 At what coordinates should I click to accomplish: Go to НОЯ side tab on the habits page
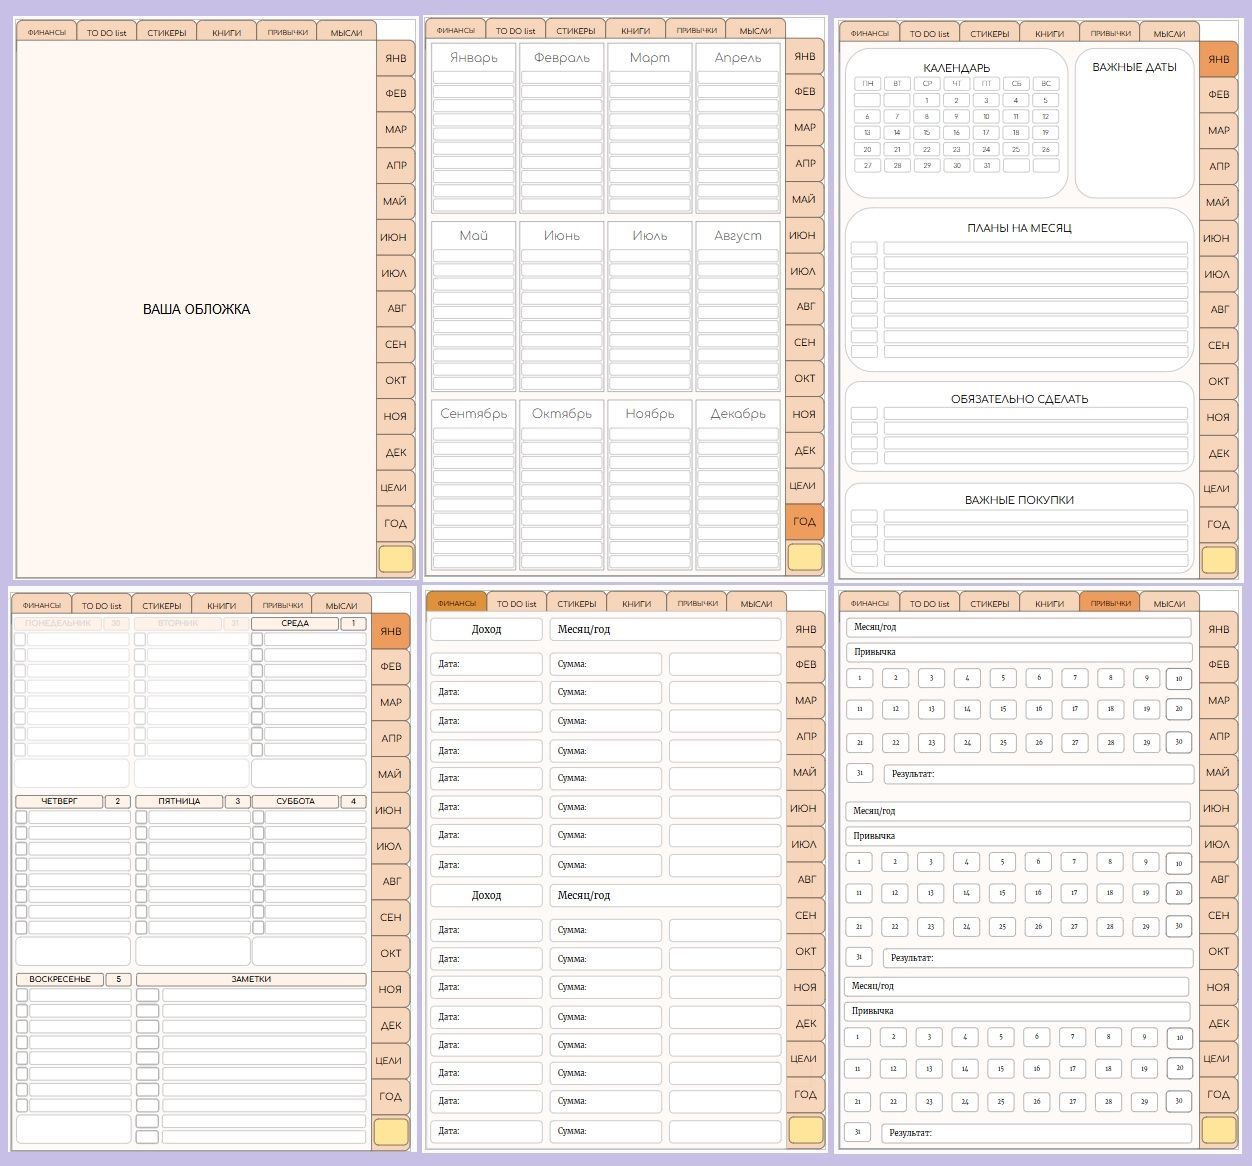pyautogui.click(x=1217, y=987)
